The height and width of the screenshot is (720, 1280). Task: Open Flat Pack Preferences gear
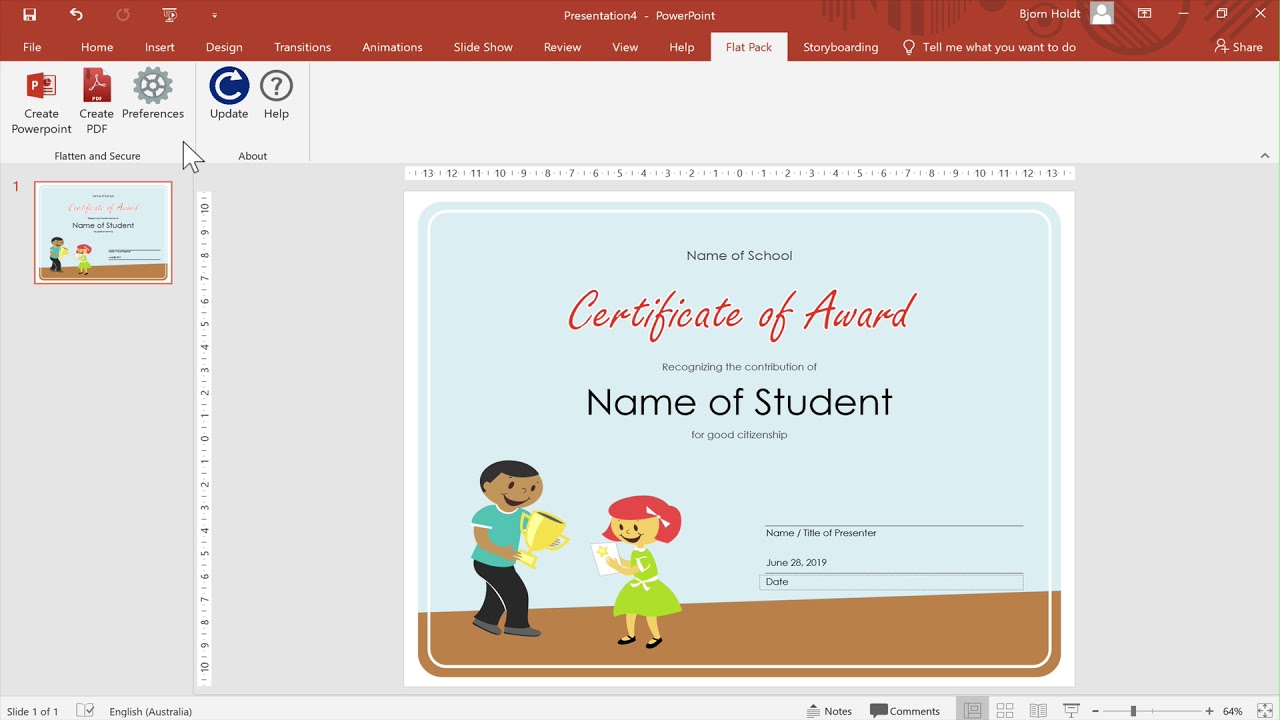pos(153,86)
